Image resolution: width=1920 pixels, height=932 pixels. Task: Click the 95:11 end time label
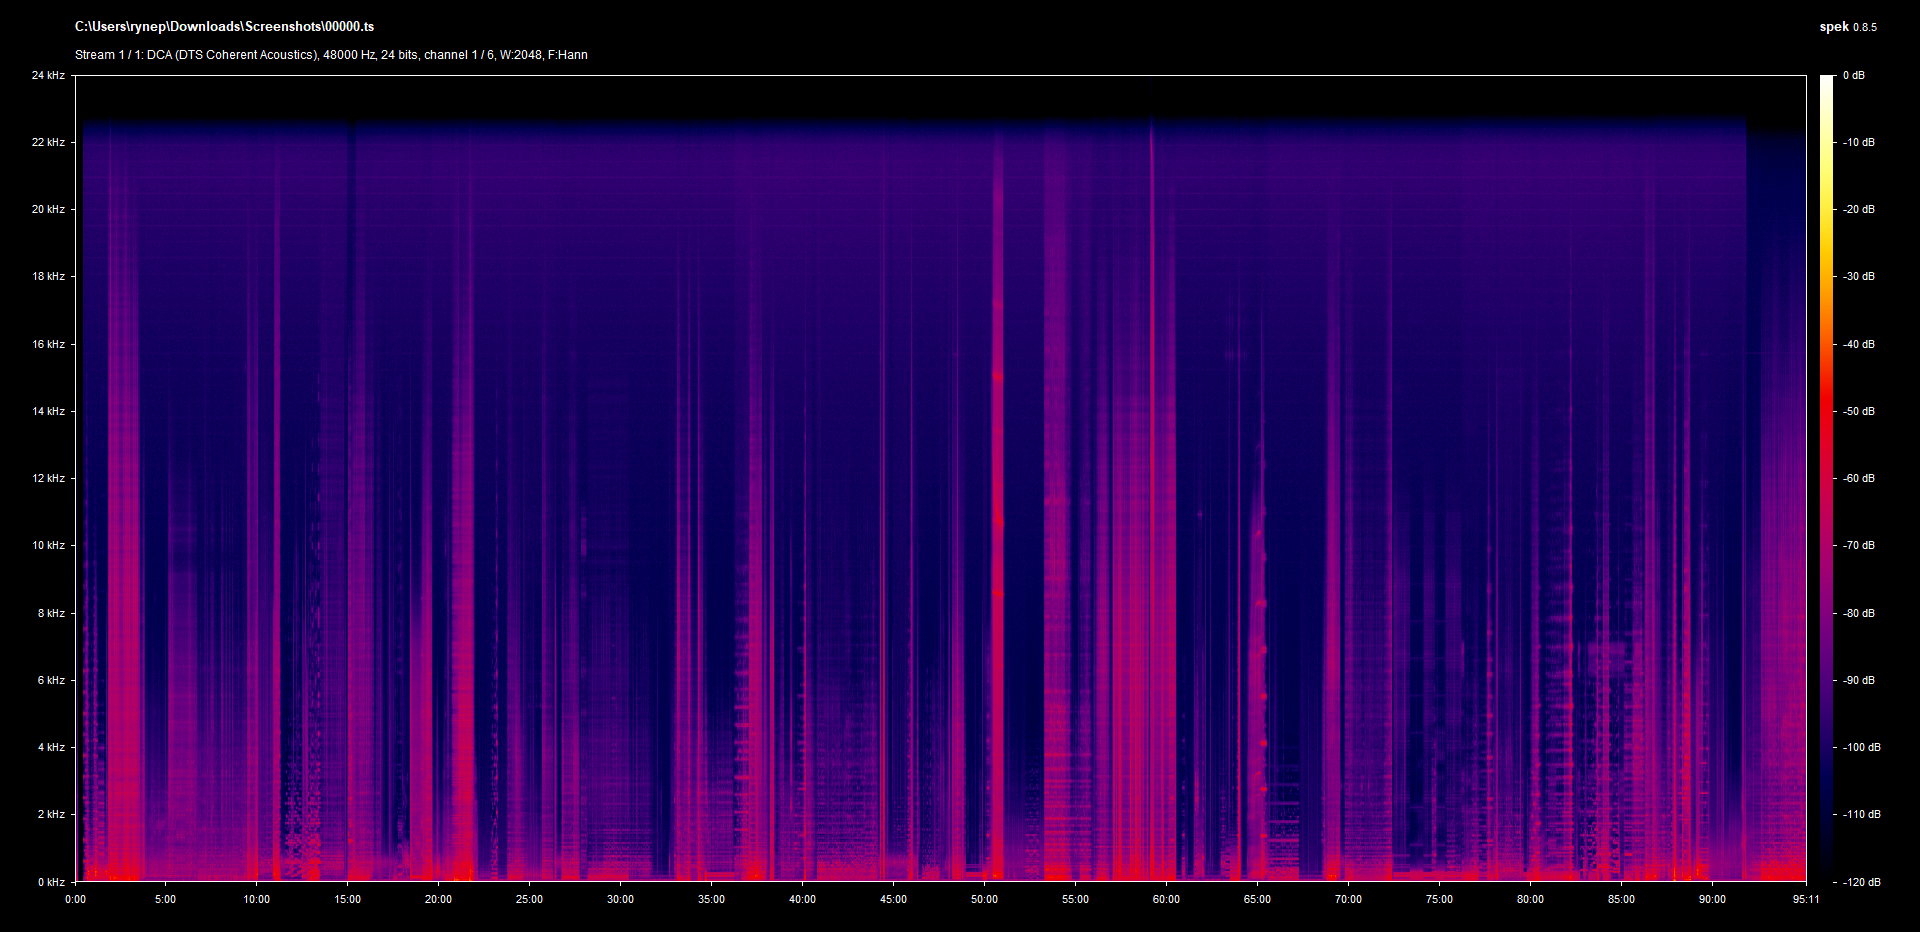tap(1806, 899)
